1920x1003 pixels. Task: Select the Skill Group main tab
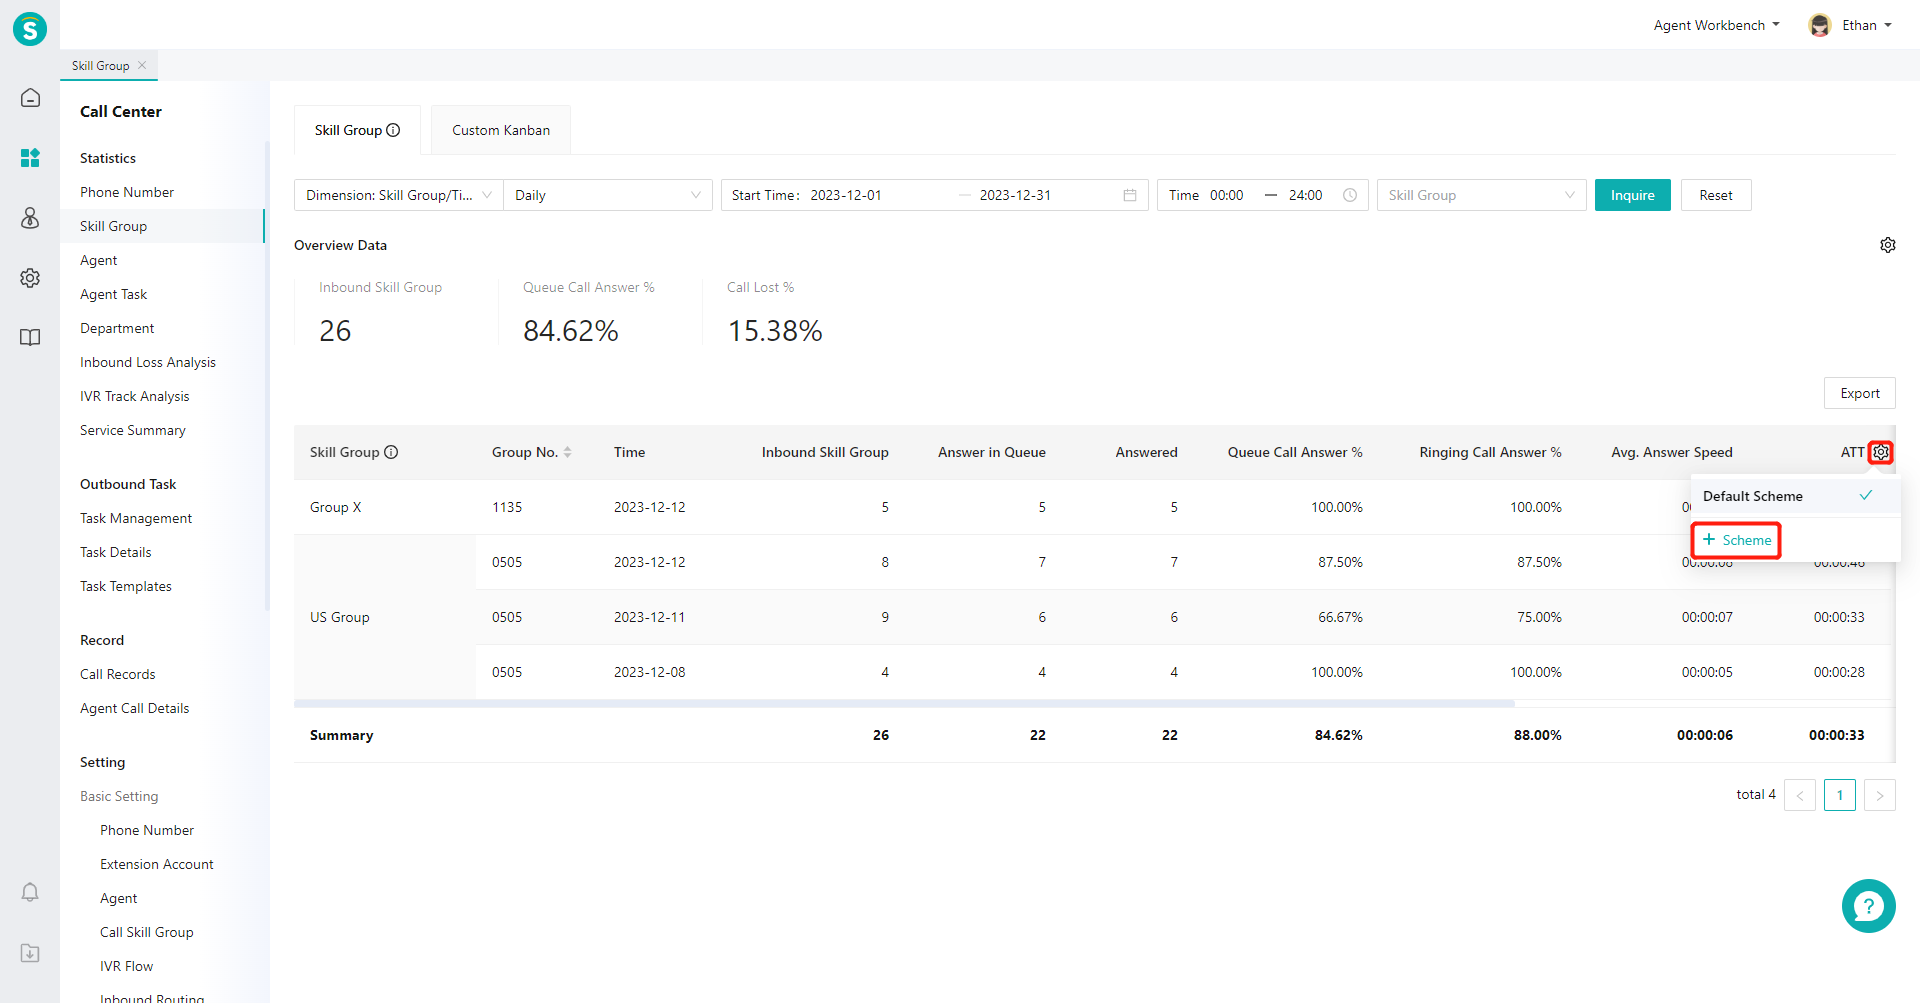point(357,130)
